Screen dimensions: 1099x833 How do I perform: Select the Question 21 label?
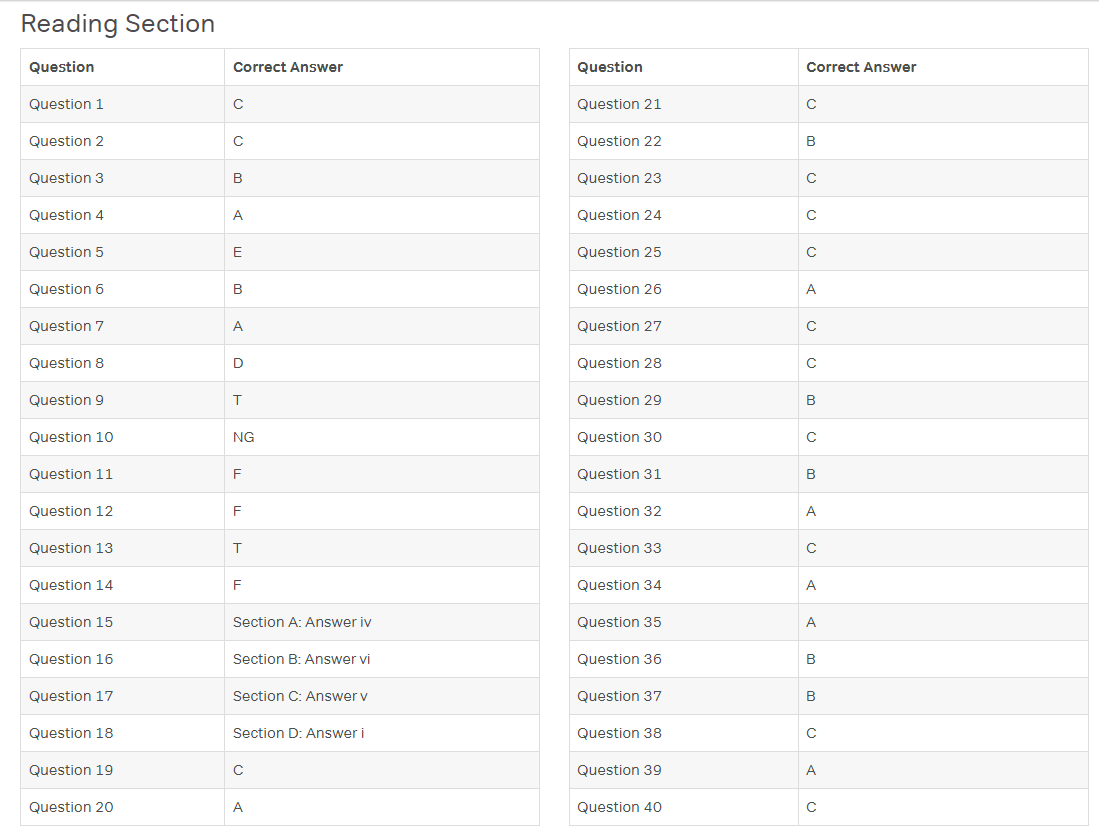(619, 104)
